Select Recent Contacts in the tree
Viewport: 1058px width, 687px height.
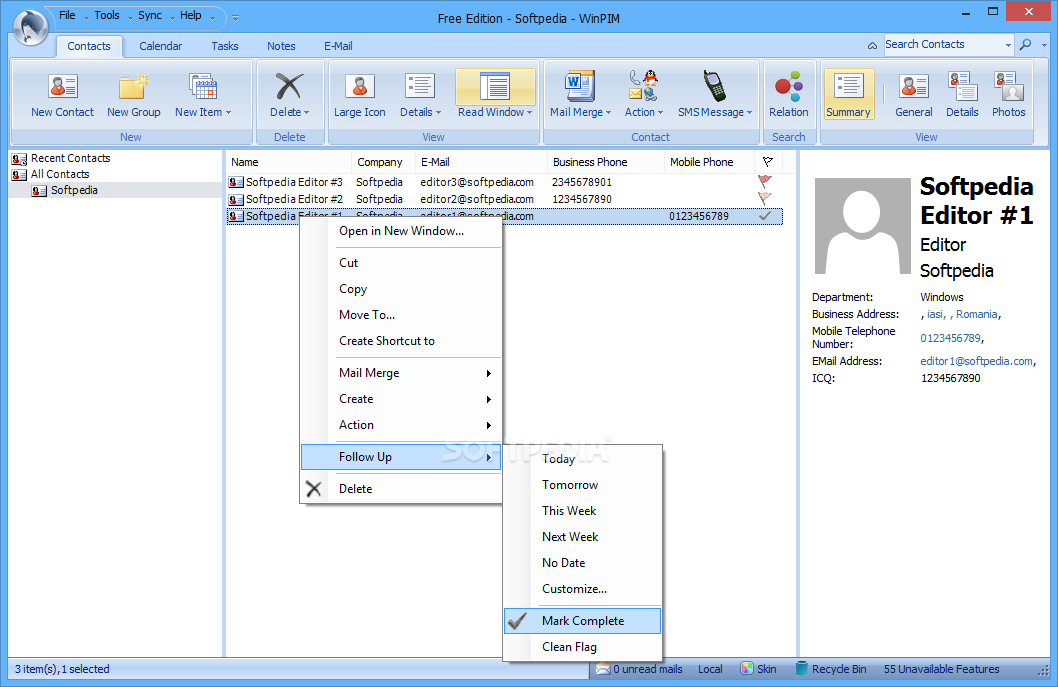pos(70,158)
